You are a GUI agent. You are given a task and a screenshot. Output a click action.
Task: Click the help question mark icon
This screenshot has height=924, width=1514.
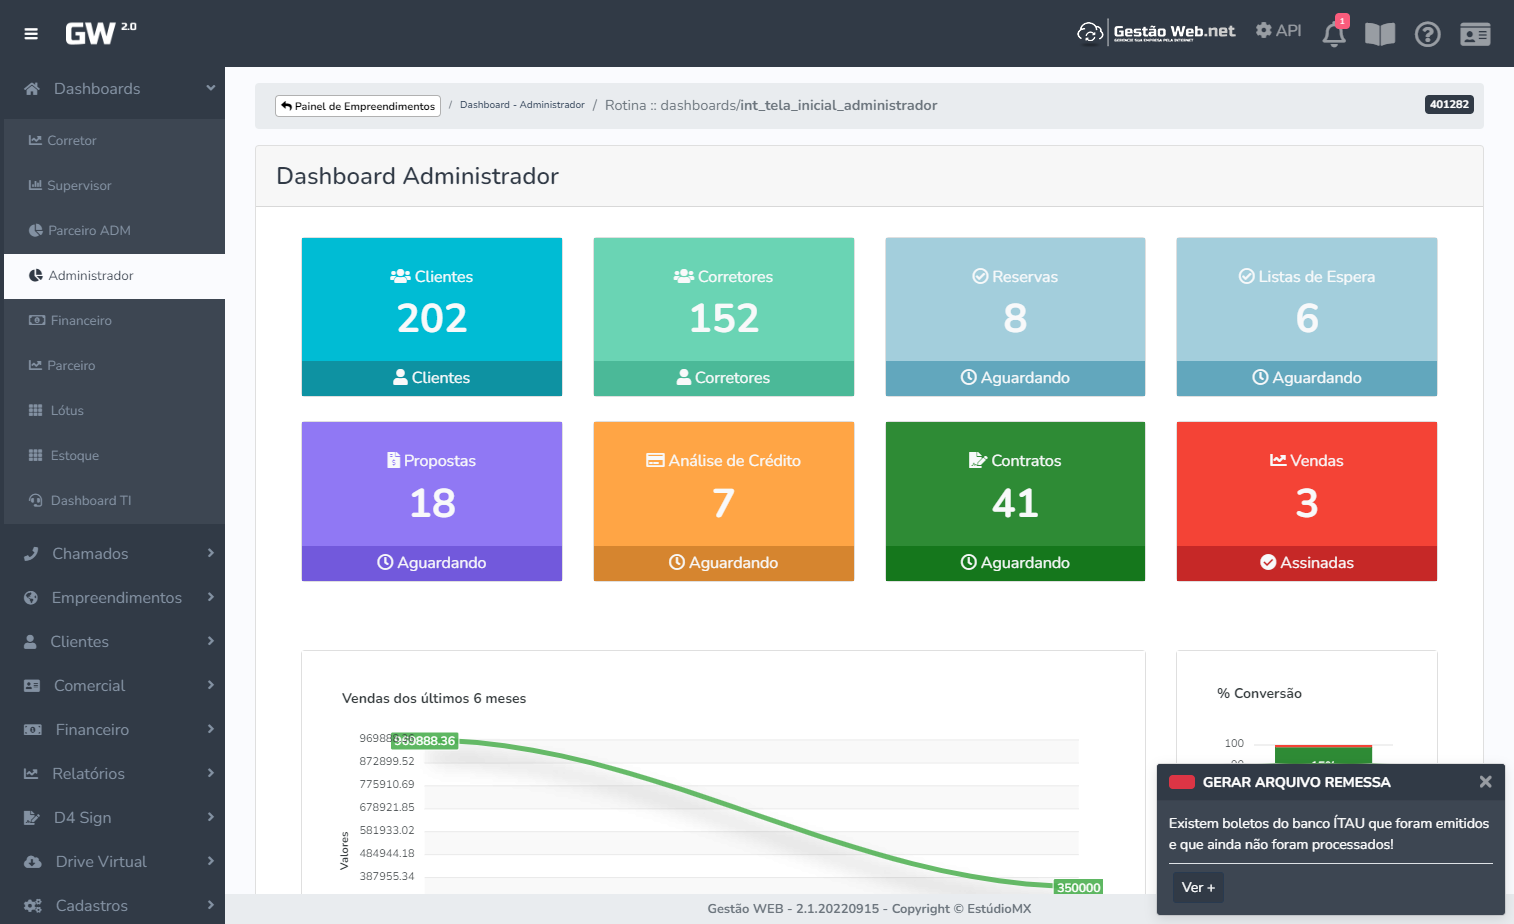point(1427,34)
